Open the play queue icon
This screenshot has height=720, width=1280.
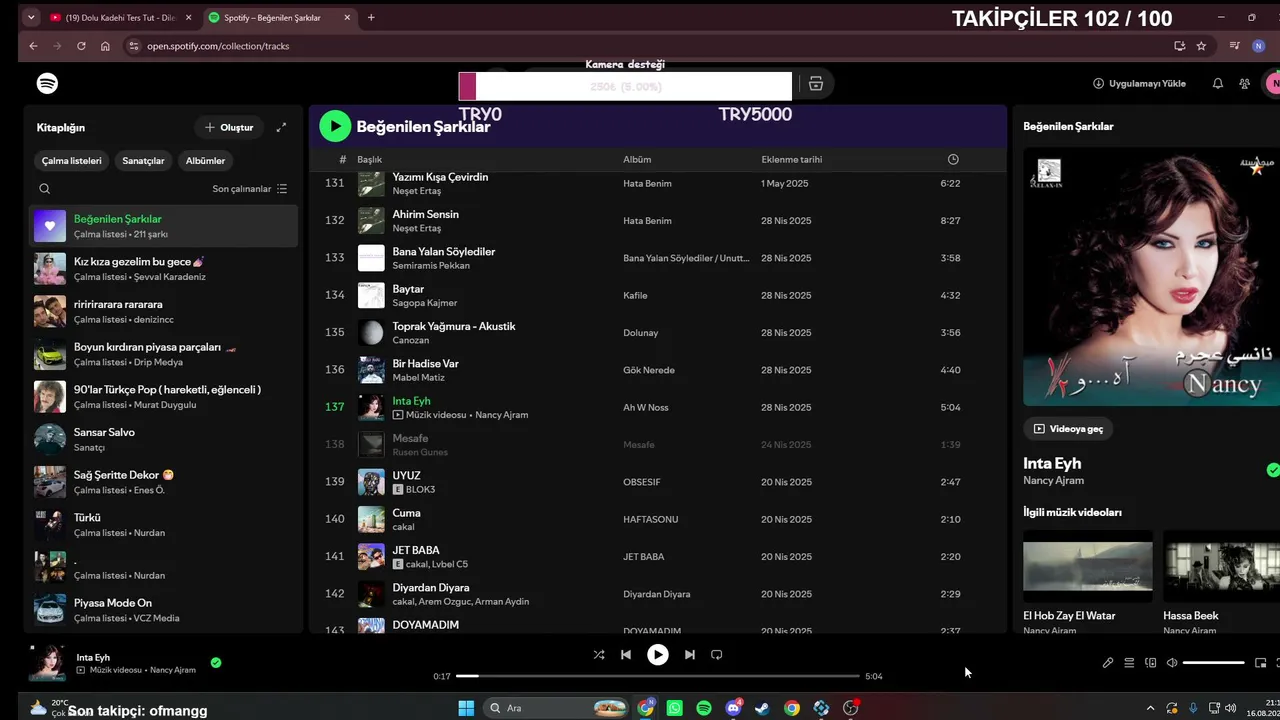coord(1129,663)
